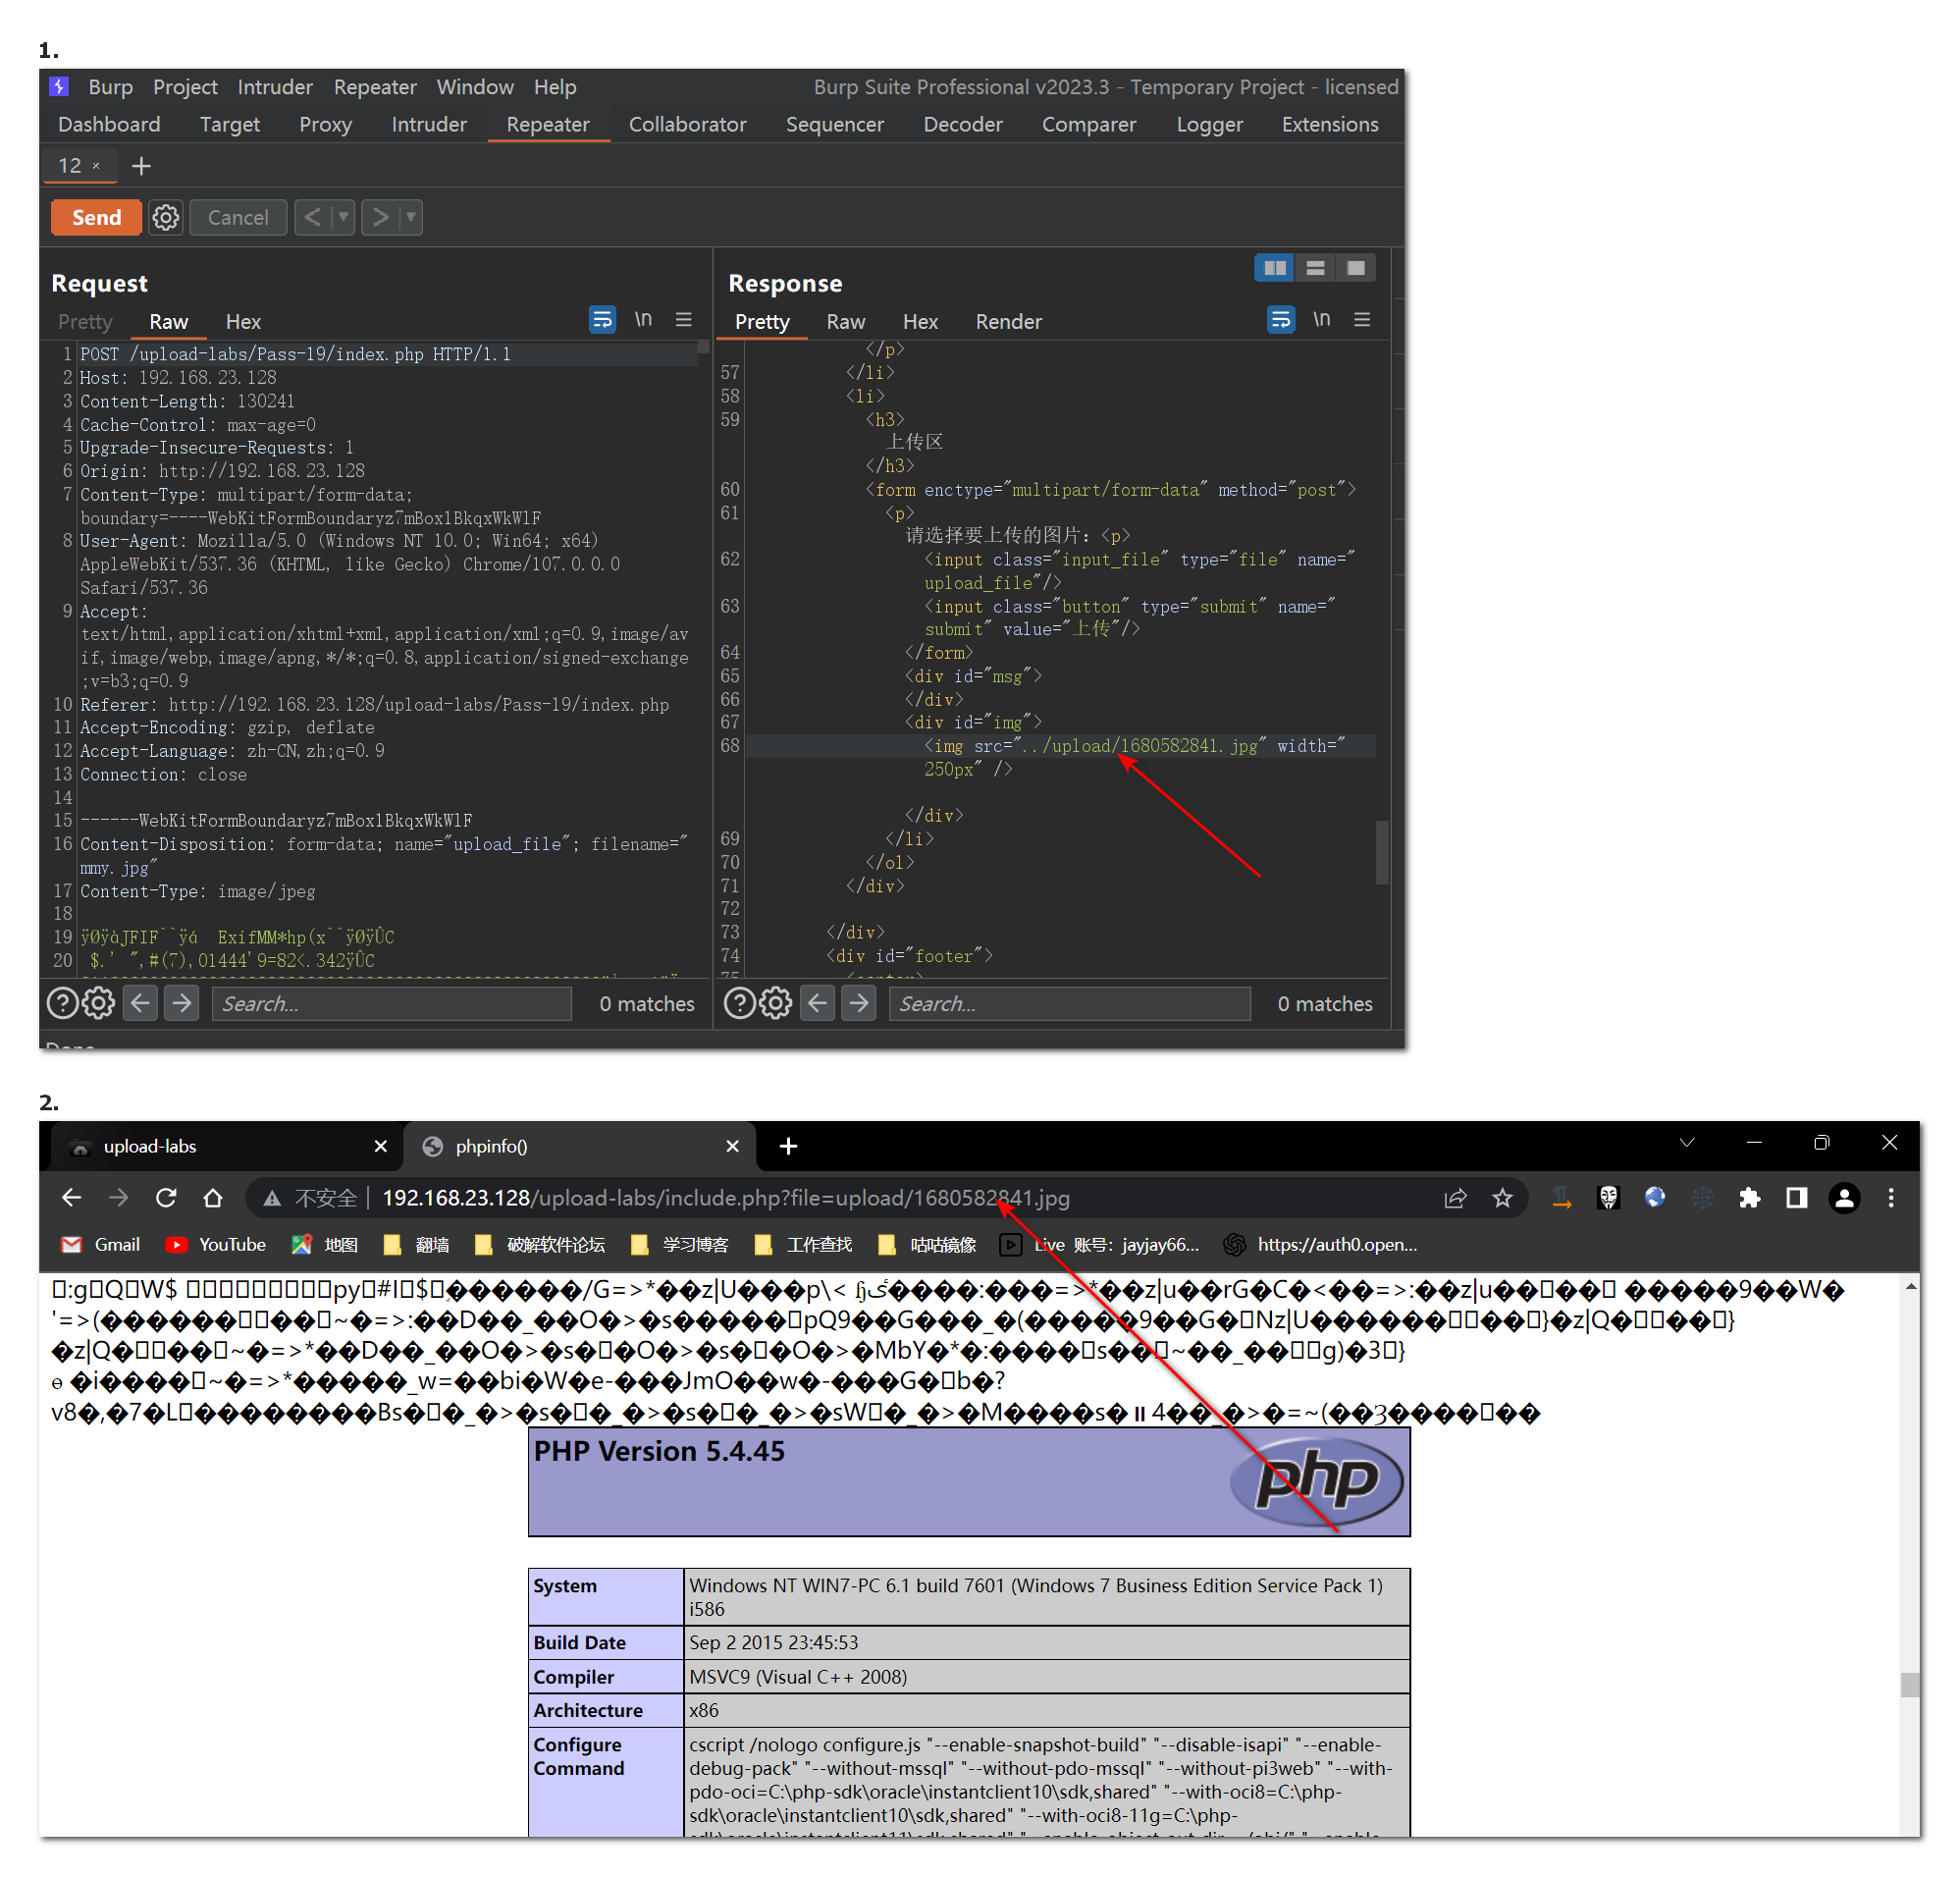Open Response panel hamburger options menu
Viewport: 1960px width, 1877px height.
click(x=1361, y=320)
